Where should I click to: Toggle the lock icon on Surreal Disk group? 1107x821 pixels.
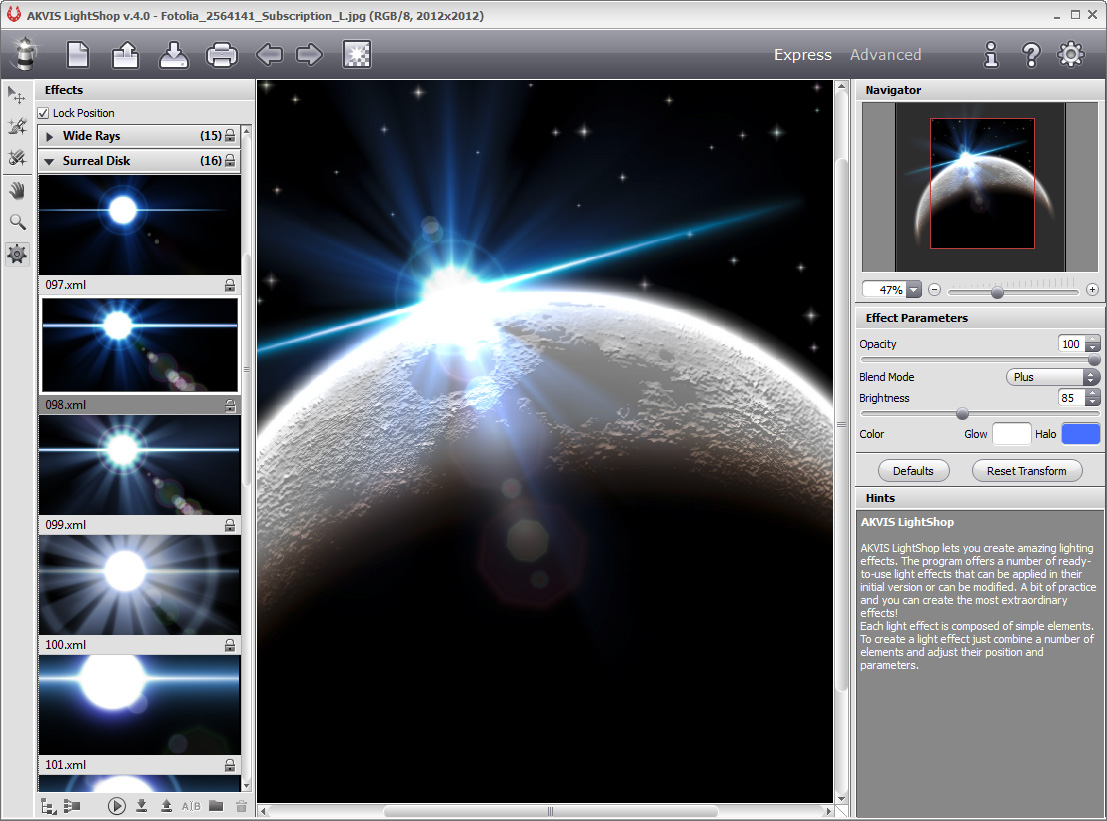(230, 161)
